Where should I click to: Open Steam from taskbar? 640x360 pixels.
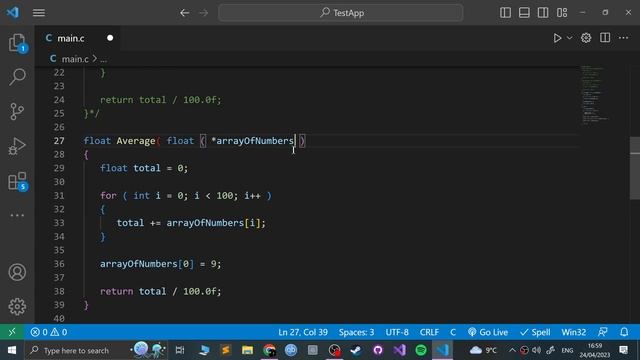(356, 350)
